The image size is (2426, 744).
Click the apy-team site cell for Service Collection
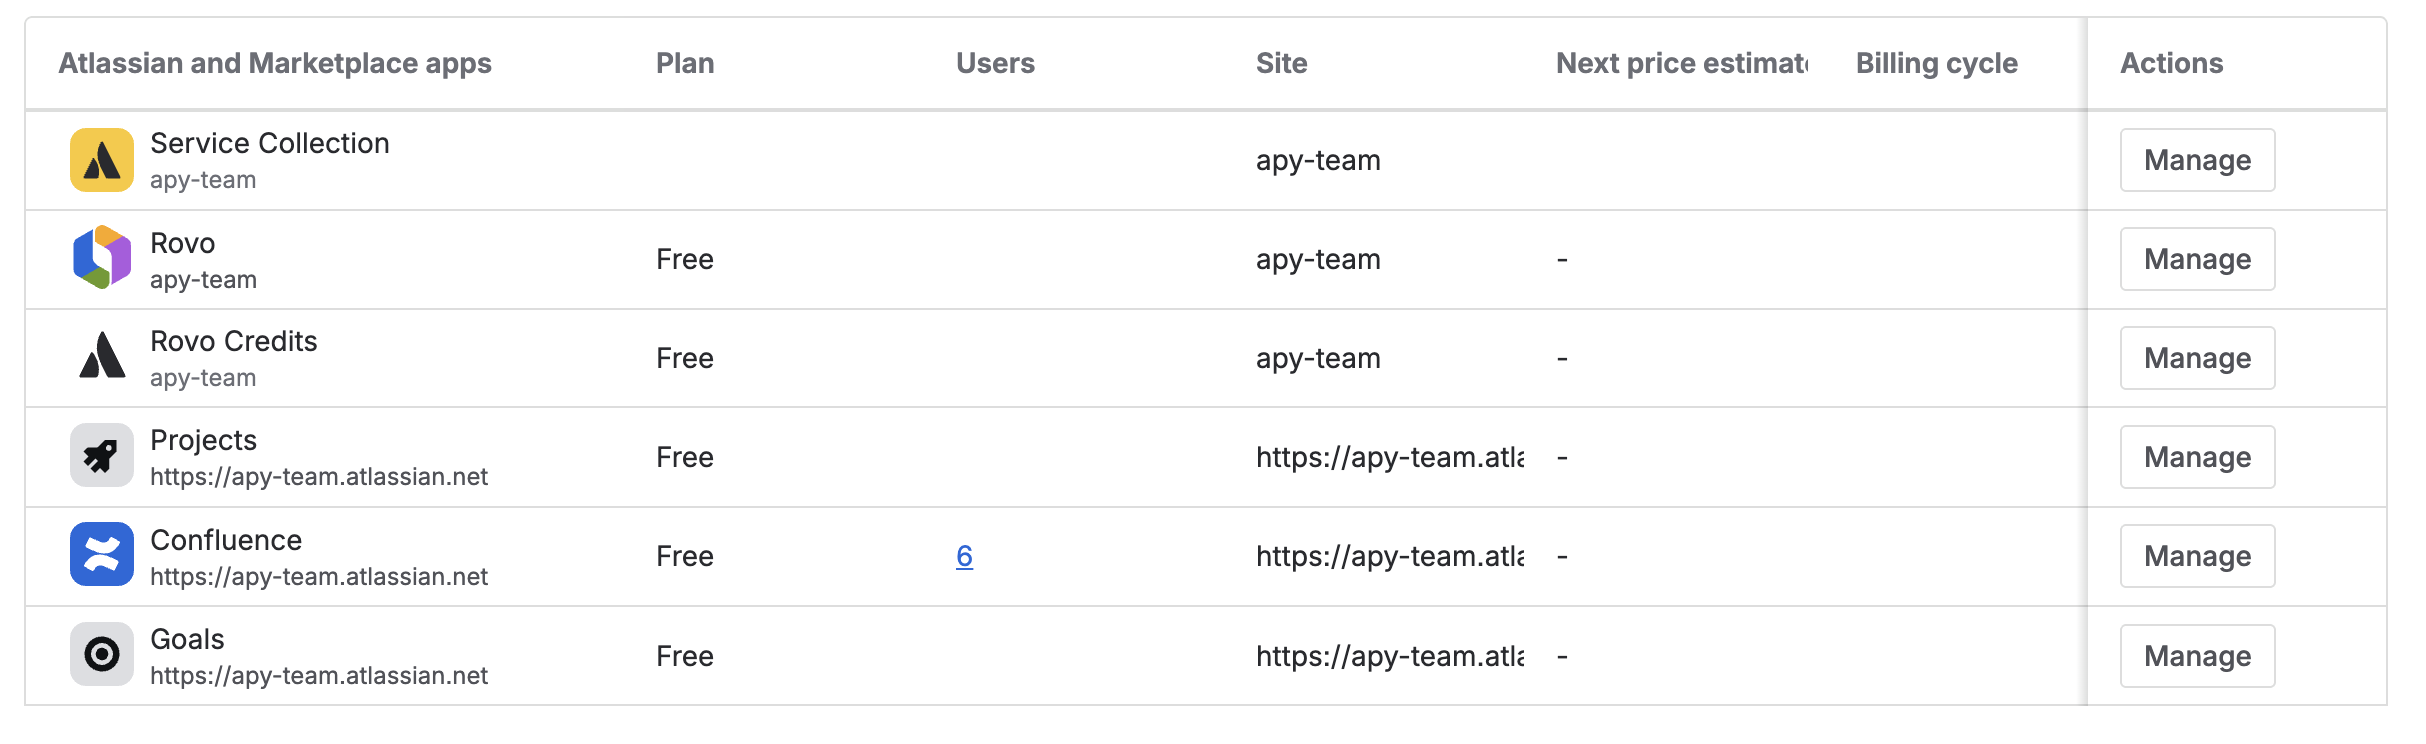click(1318, 160)
